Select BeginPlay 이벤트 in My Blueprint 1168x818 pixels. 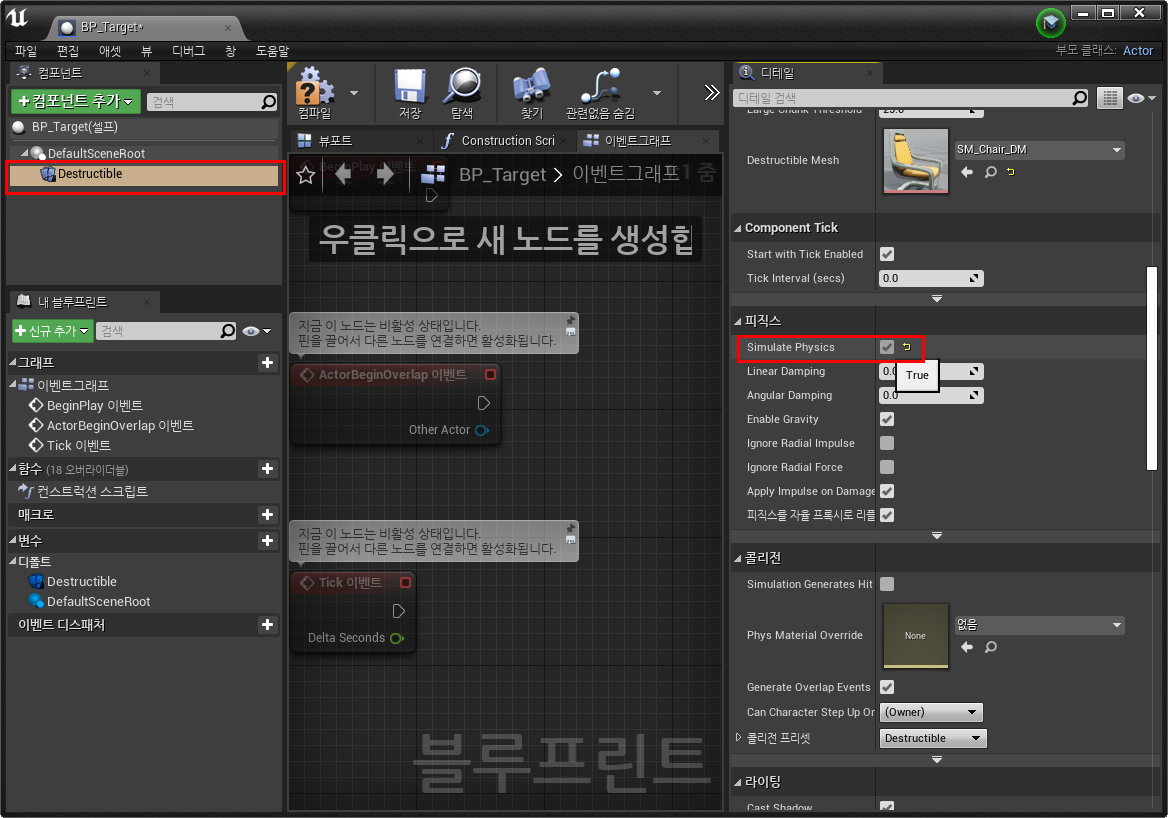(94, 405)
